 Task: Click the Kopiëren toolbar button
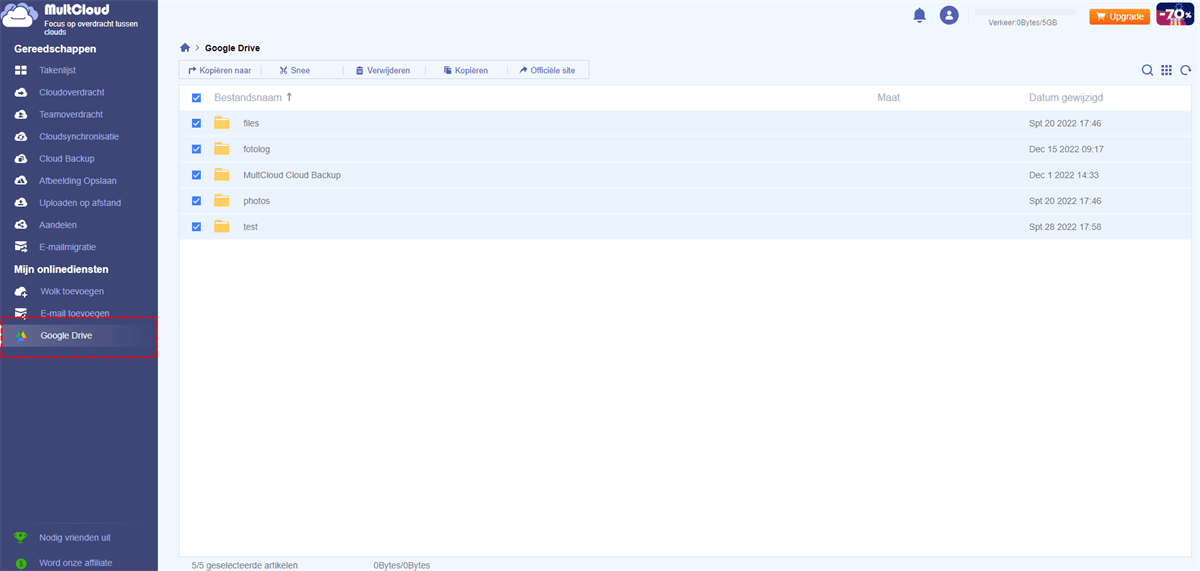(x=466, y=70)
